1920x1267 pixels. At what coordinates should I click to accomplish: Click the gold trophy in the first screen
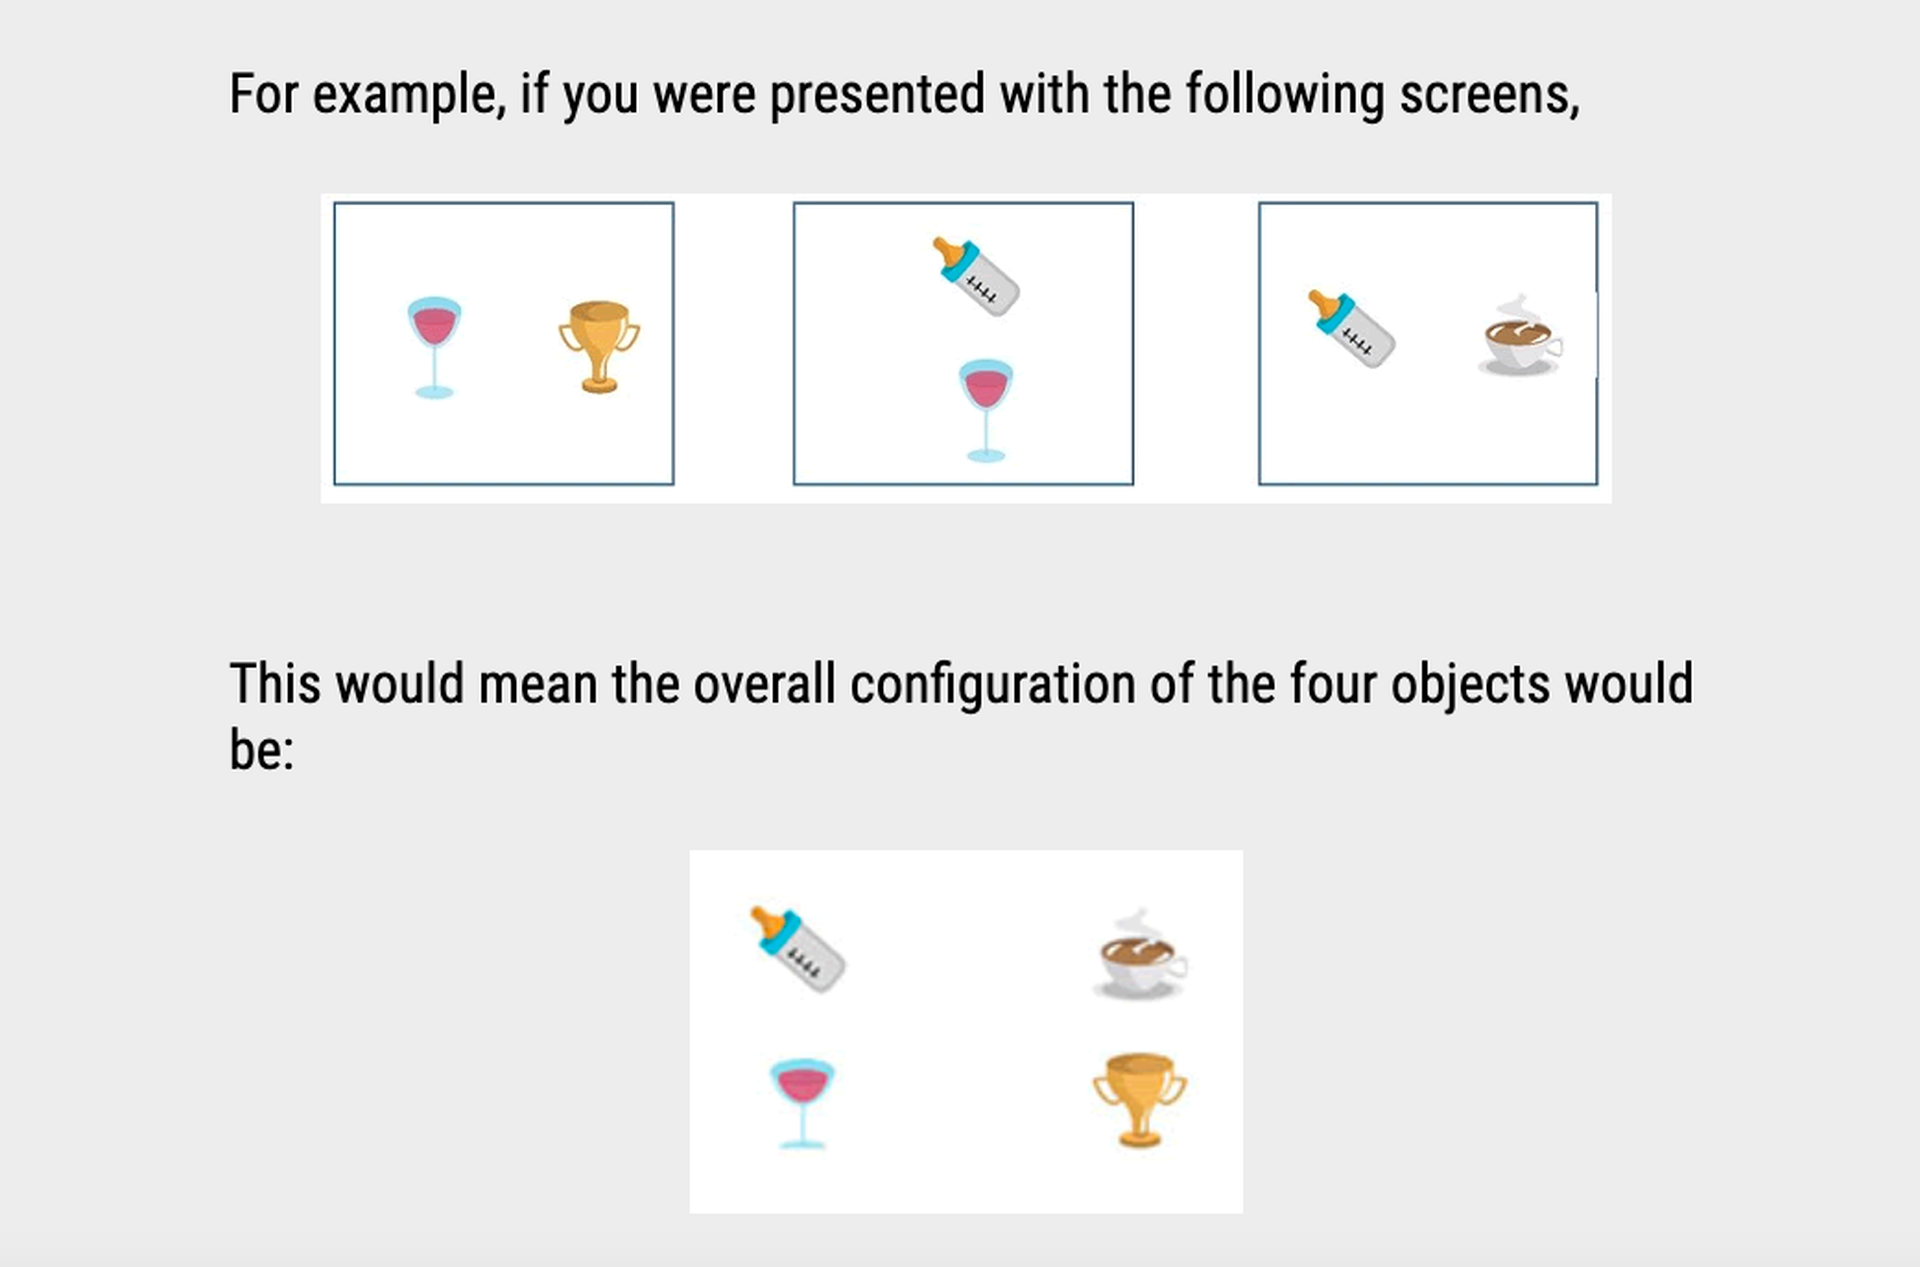(x=599, y=347)
